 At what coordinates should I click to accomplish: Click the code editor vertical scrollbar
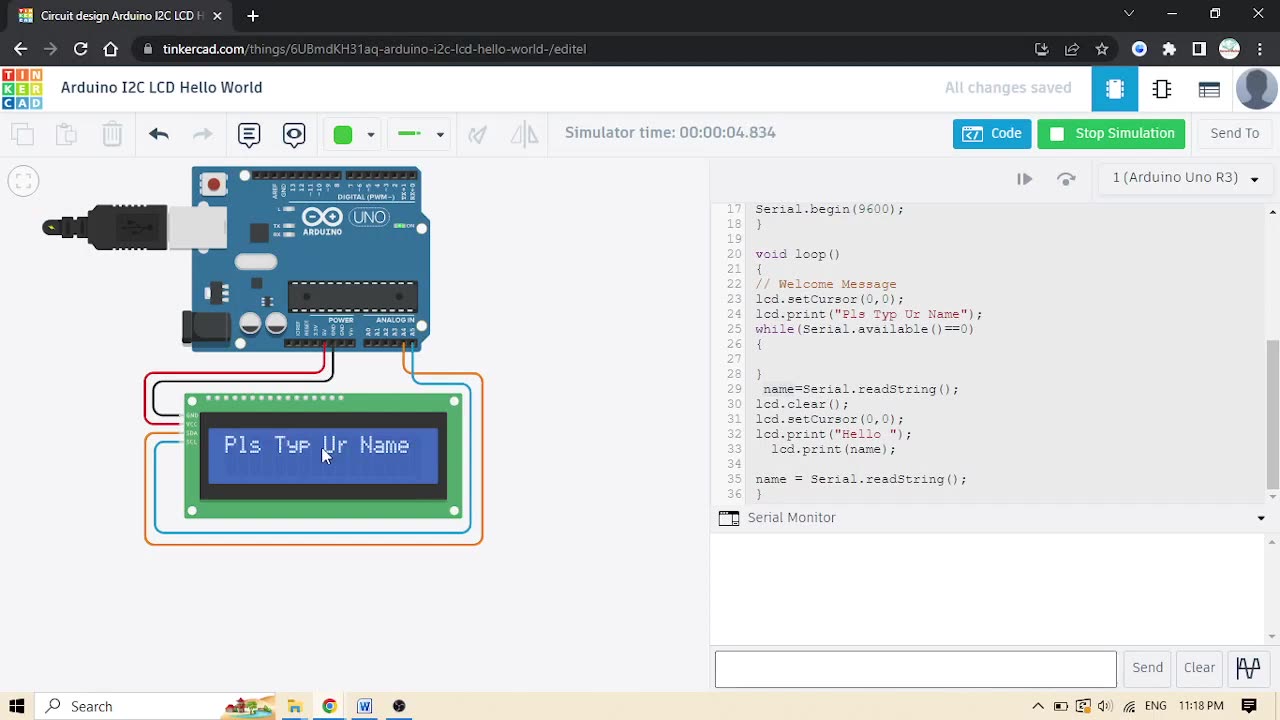pyautogui.click(x=1272, y=414)
